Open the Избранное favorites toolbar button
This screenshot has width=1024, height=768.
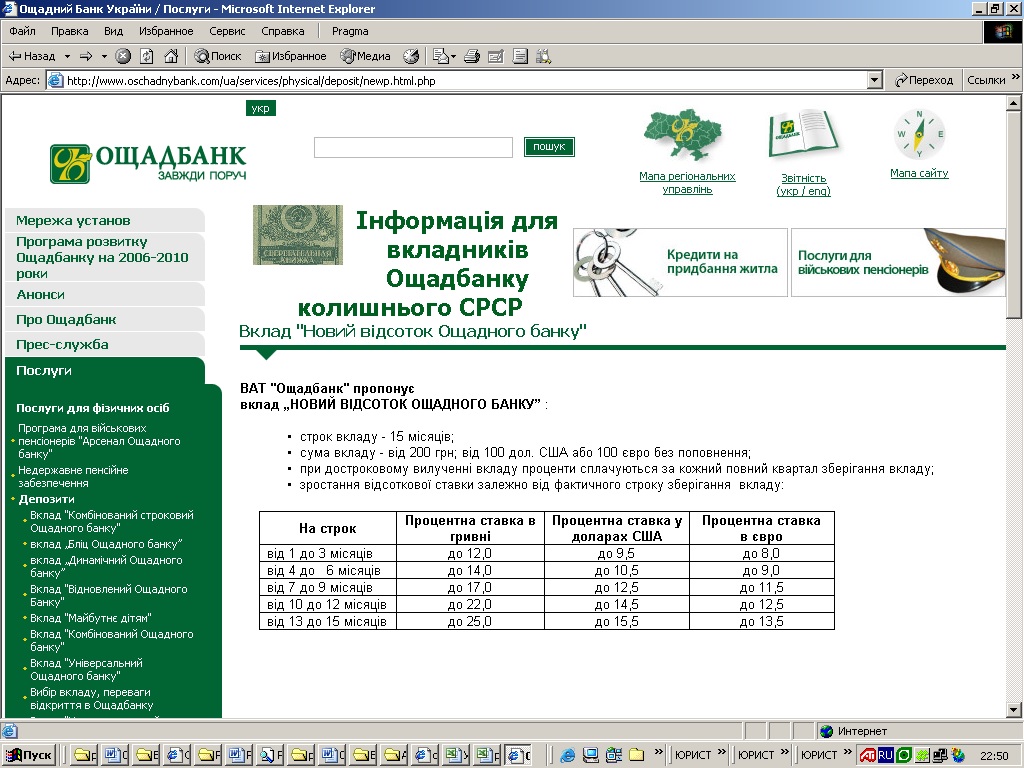click(291, 56)
